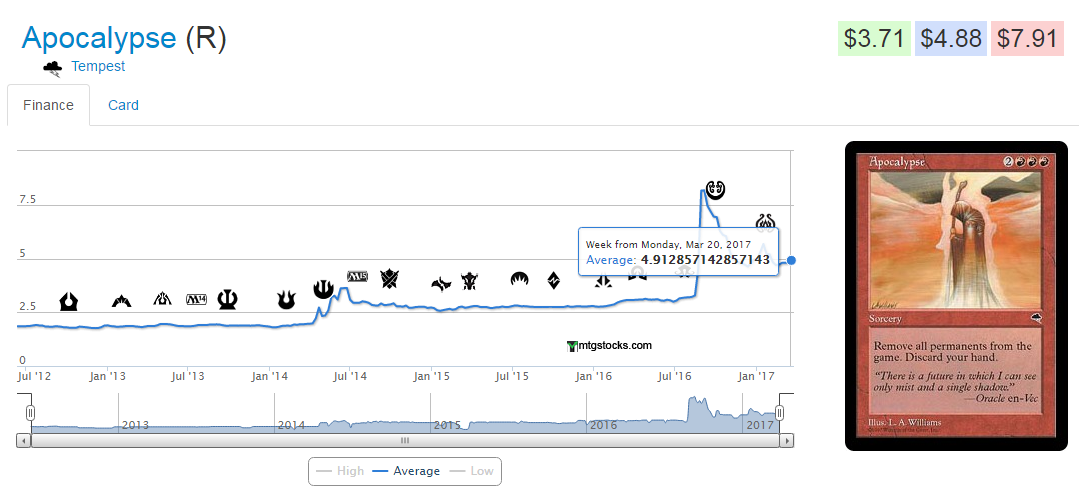Click the Jul '16 axis label
The width and height of the screenshot is (1079, 494).
[675, 376]
